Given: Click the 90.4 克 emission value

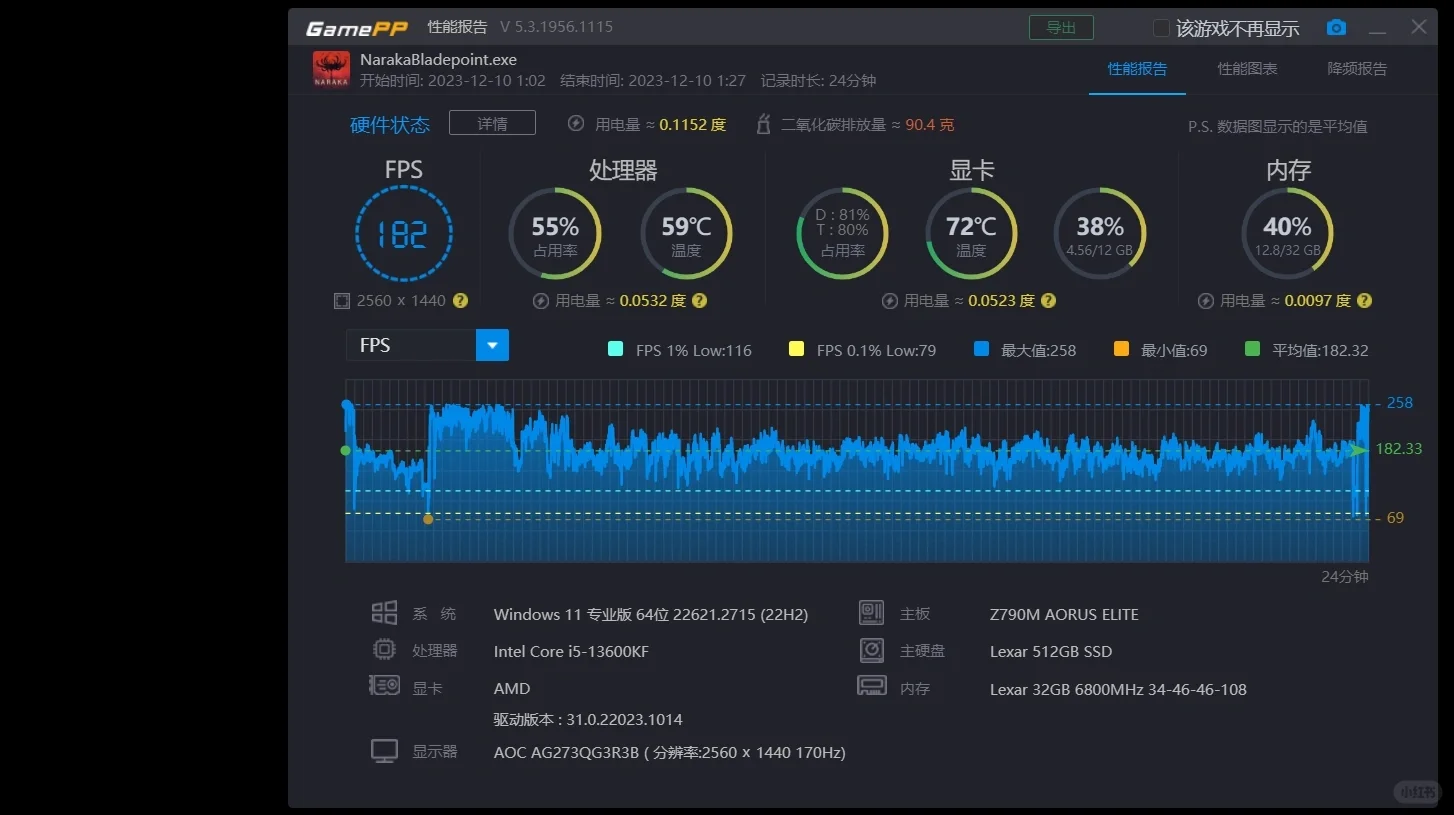Looking at the screenshot, I should click(x=930, y=125).
